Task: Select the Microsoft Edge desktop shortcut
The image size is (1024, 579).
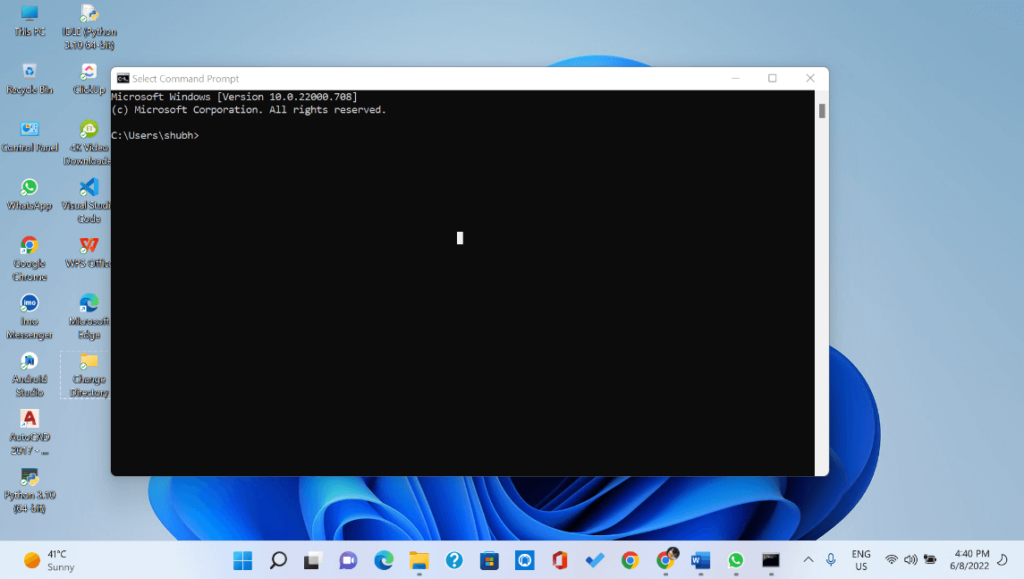Action: click(x=89, y=317)
